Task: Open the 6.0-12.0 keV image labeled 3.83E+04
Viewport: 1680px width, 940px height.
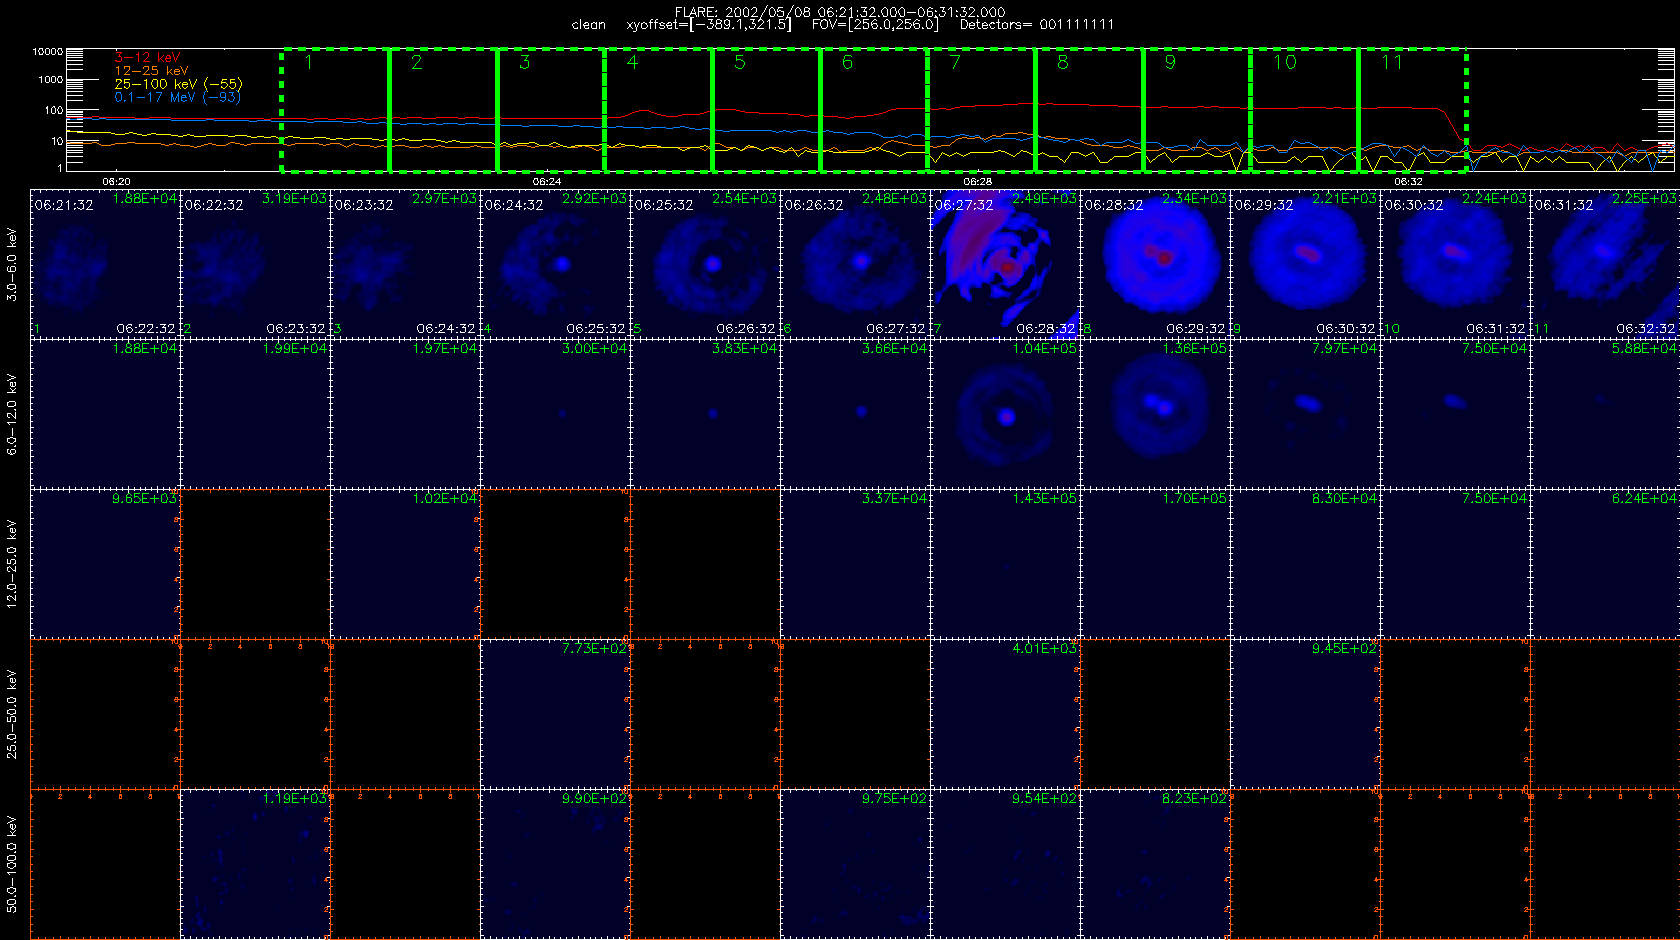Action: (705, 414)
